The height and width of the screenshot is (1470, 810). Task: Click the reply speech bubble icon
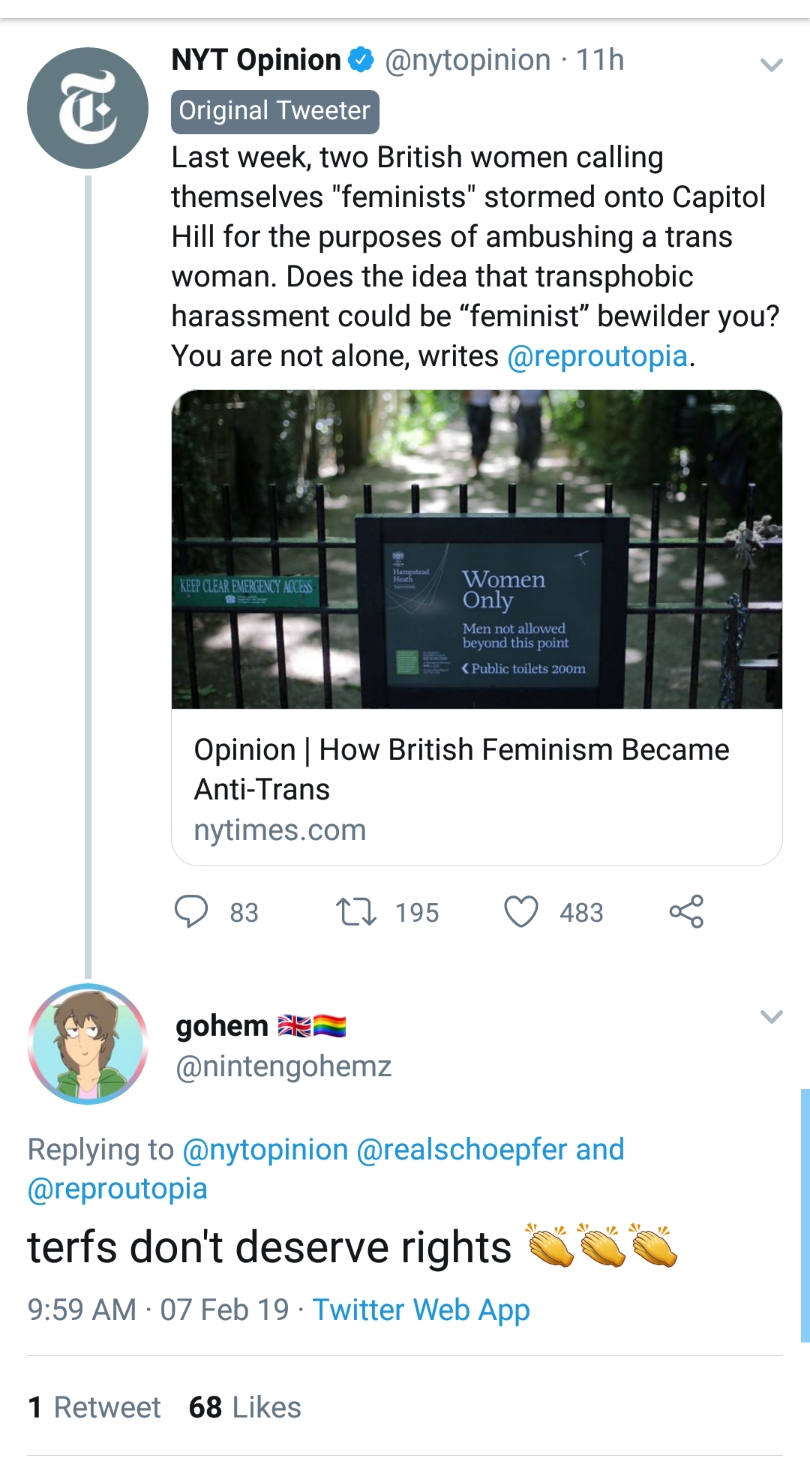191,911
